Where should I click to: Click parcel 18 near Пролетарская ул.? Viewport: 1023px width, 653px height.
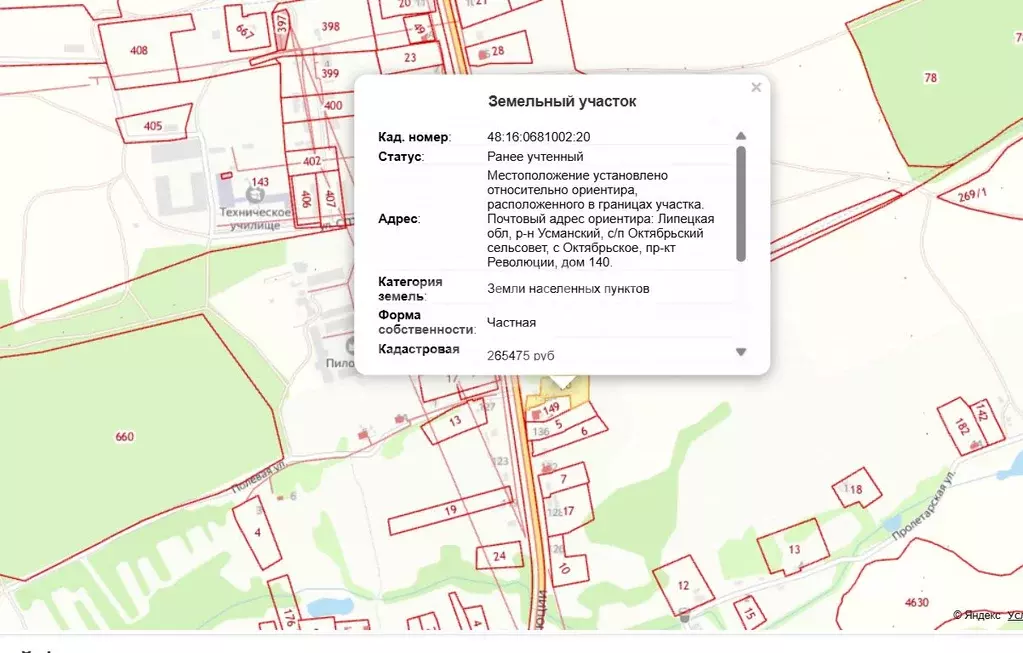point(856,489)
